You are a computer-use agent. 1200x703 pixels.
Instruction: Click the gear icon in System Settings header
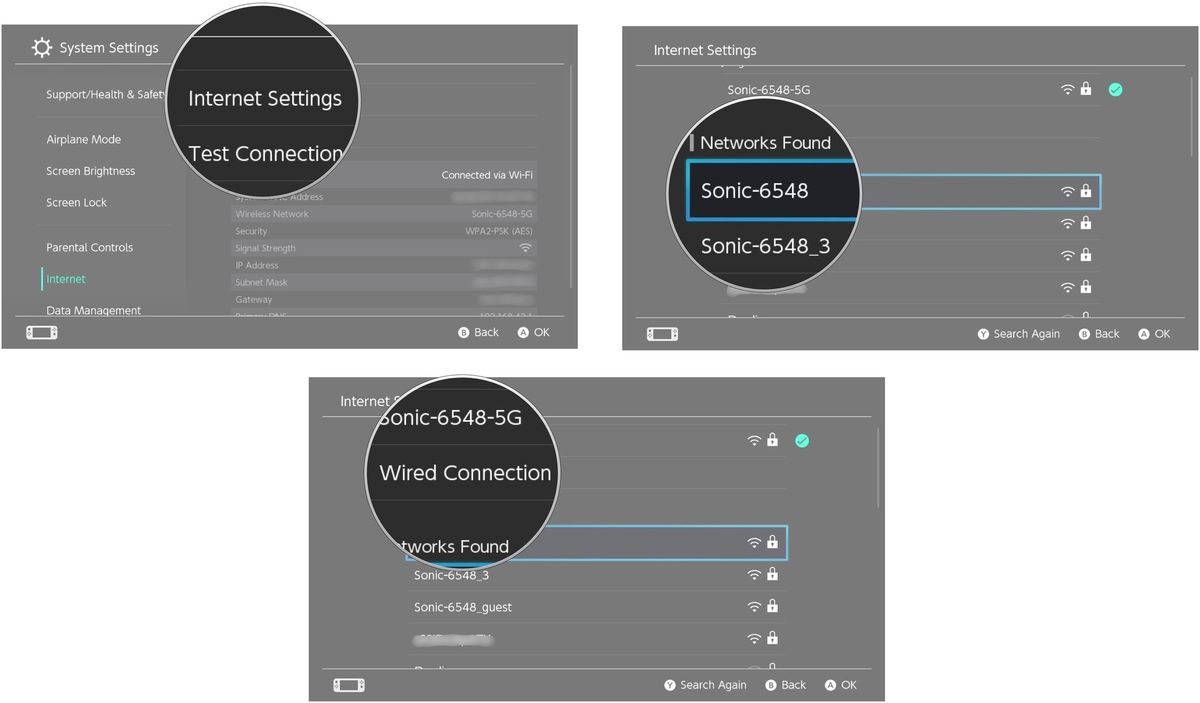pyautogui.click(x=41, y=47)
